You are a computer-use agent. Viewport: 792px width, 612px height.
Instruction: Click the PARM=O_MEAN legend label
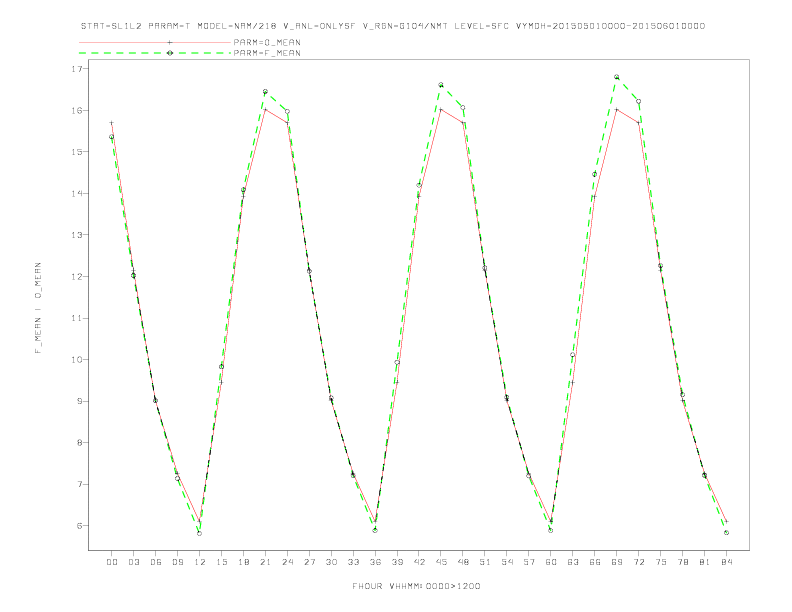click(x=267, y=42)
